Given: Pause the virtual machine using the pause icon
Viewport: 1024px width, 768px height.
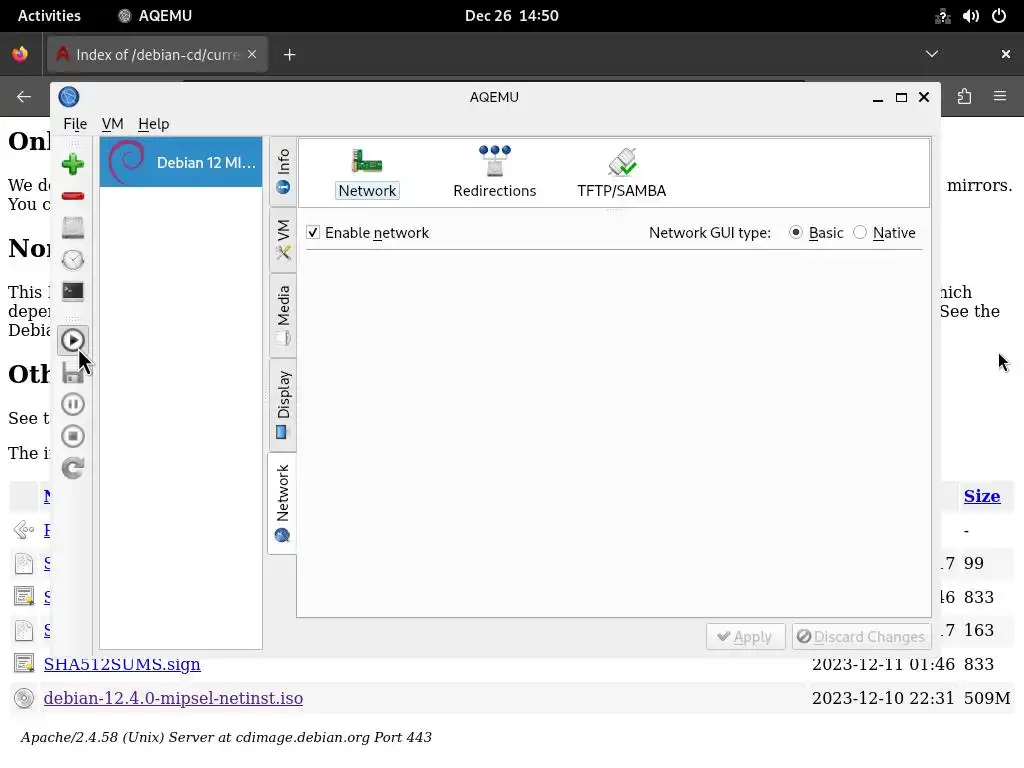Looking at the screenshot, I should tap(72, 404).
